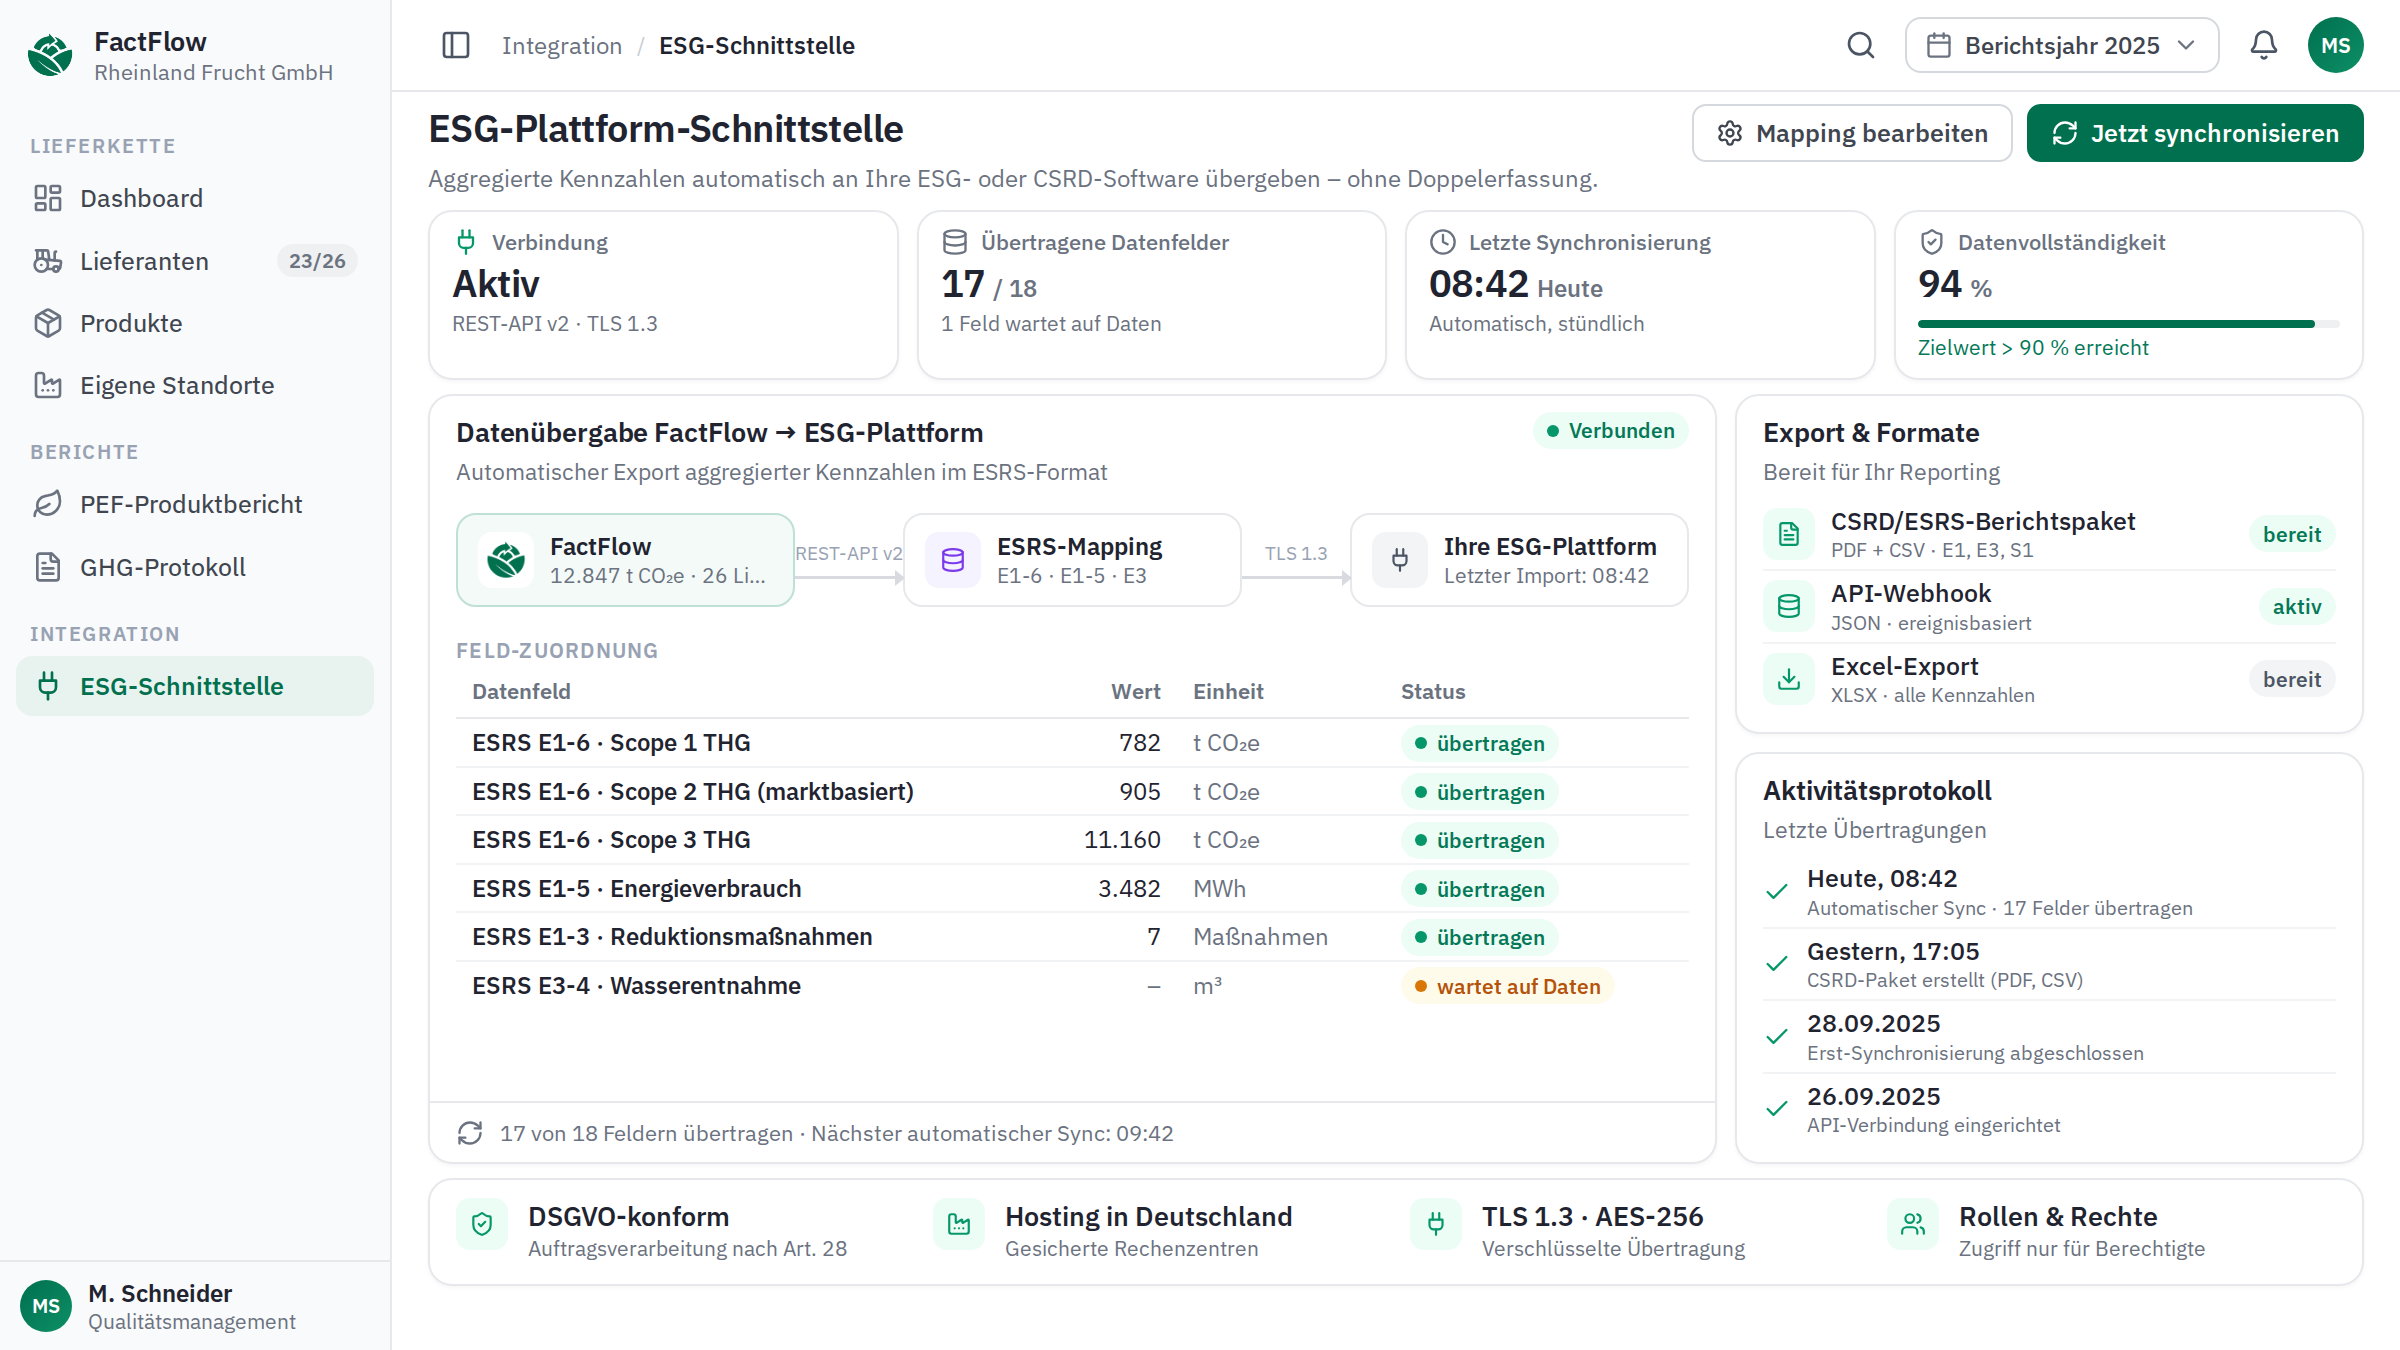
Task: Click the Verbunden status badge
Action: [x=1610, y=431]
